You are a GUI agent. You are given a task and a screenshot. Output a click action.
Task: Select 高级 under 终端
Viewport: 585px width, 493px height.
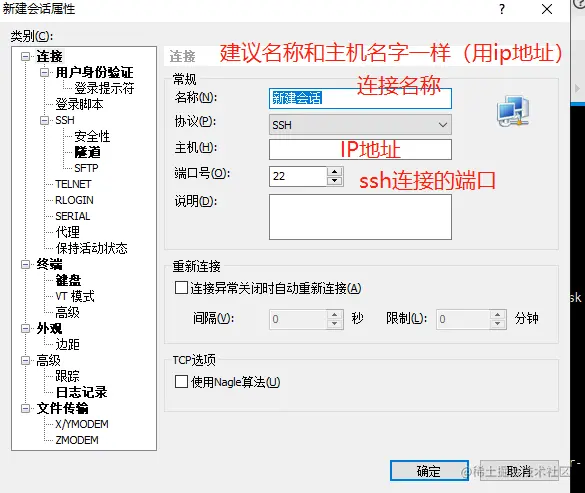pos(68,312)
